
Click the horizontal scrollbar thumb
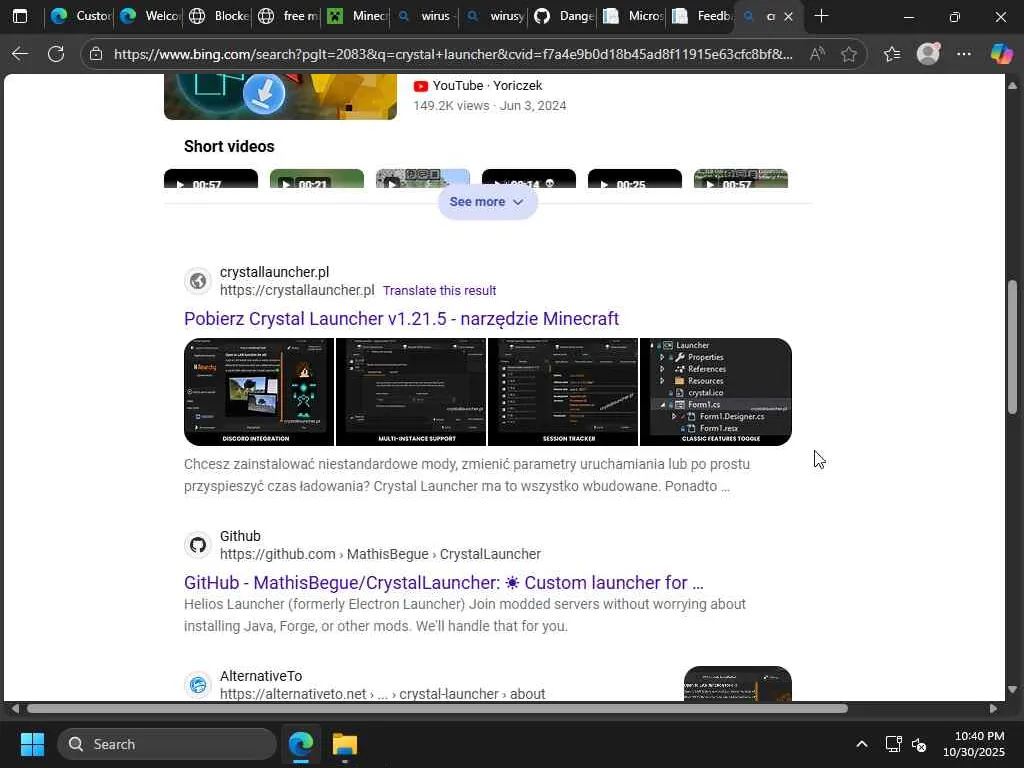(437, 709)
